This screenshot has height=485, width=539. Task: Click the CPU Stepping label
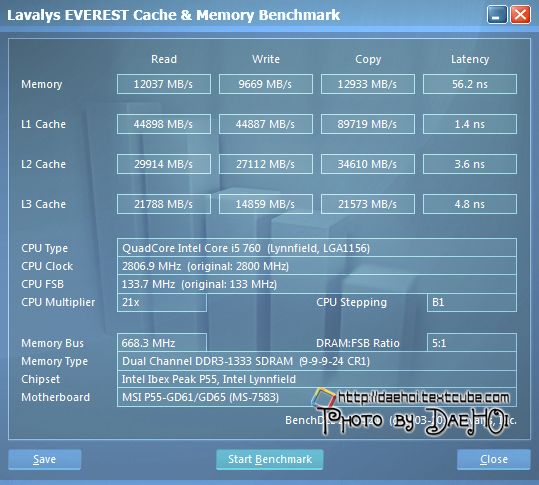(351, 302)
